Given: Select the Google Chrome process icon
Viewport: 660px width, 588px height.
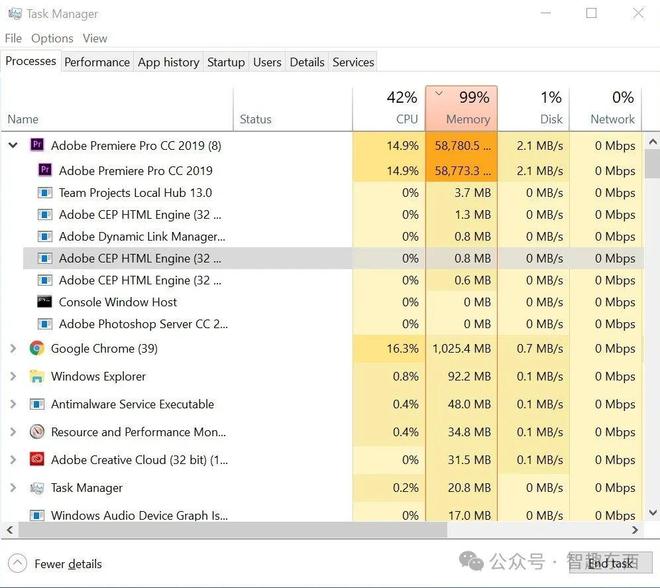Looking at the screenshot, I should 37,349.
